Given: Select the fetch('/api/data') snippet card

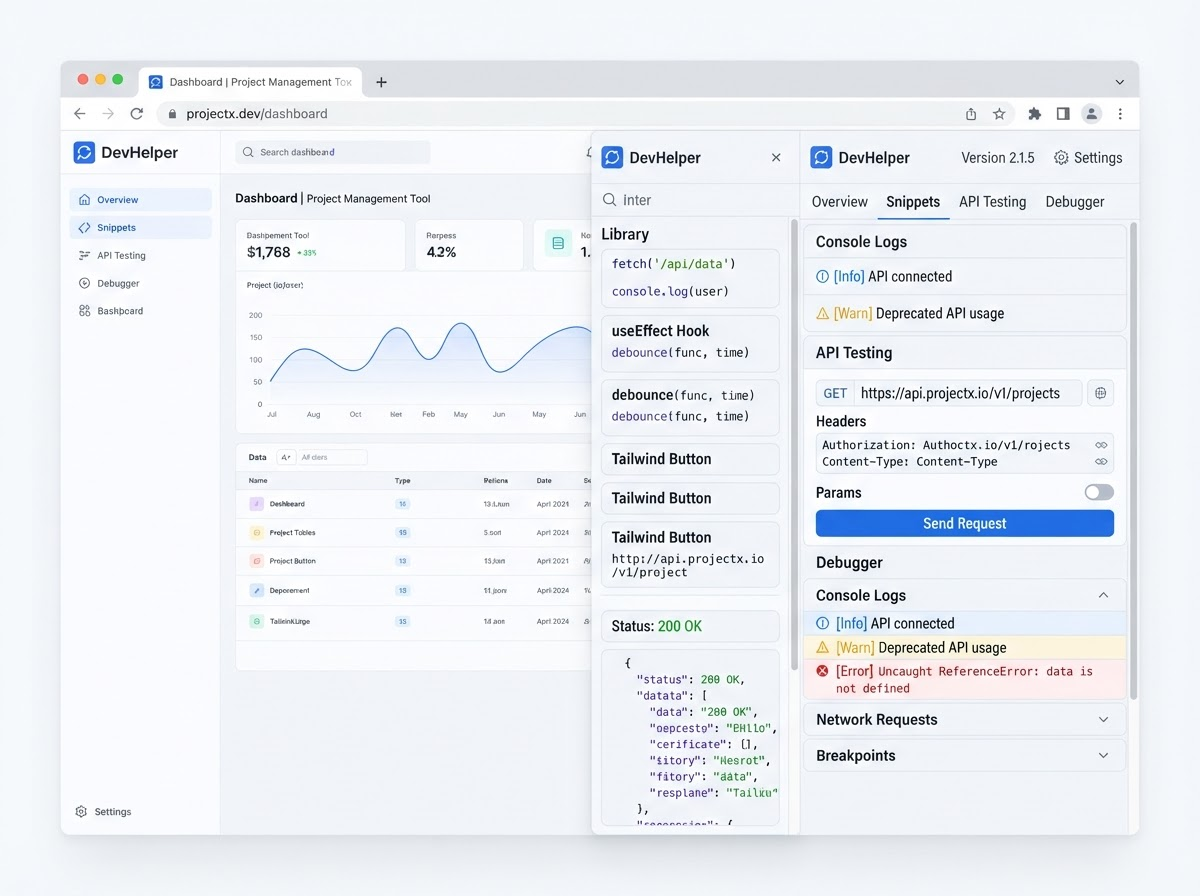Looking at the screenshot, I should coord(690,278).
